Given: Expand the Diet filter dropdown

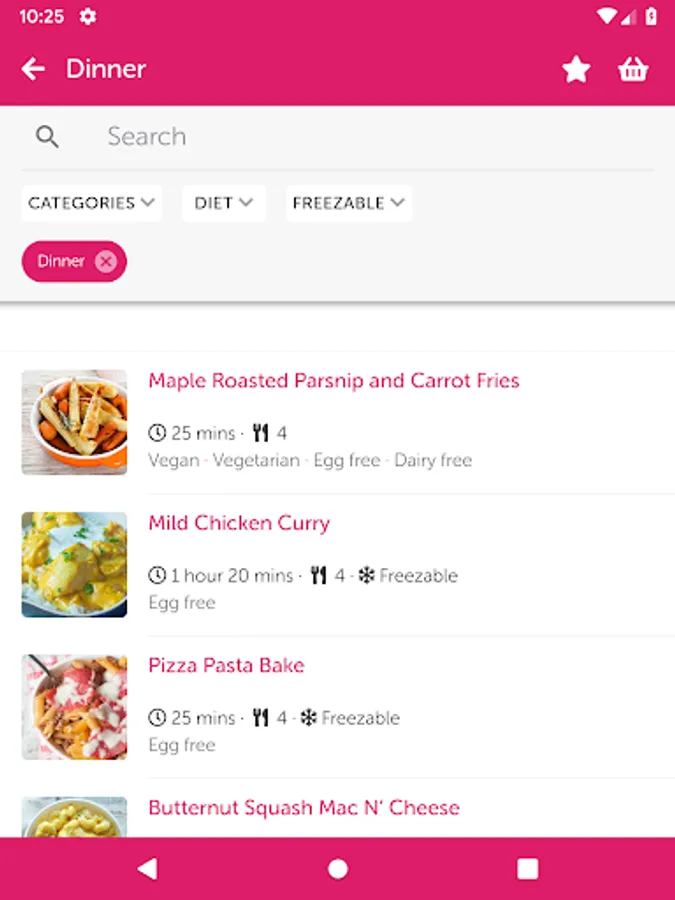Looking at the screenshot, I should (223, 203).
